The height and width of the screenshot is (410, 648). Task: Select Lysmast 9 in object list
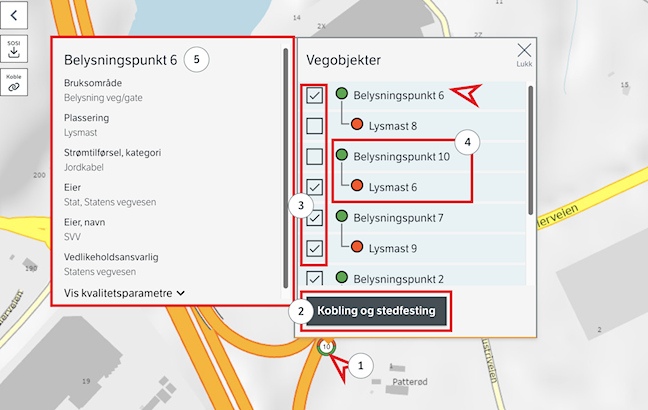(393, 248)
